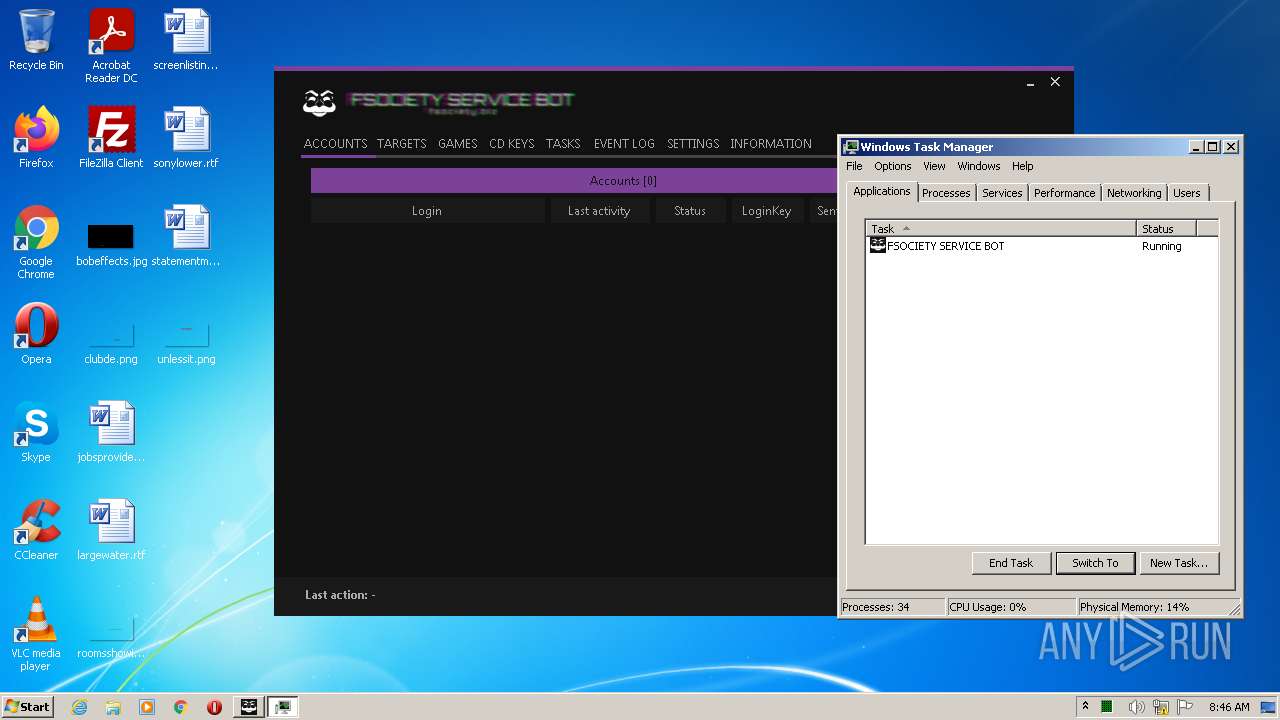Image resolution: width=1280 pixels, height=720 pixels.
Task: Open Task Manager View menu
Action: (x=934, y=166)
